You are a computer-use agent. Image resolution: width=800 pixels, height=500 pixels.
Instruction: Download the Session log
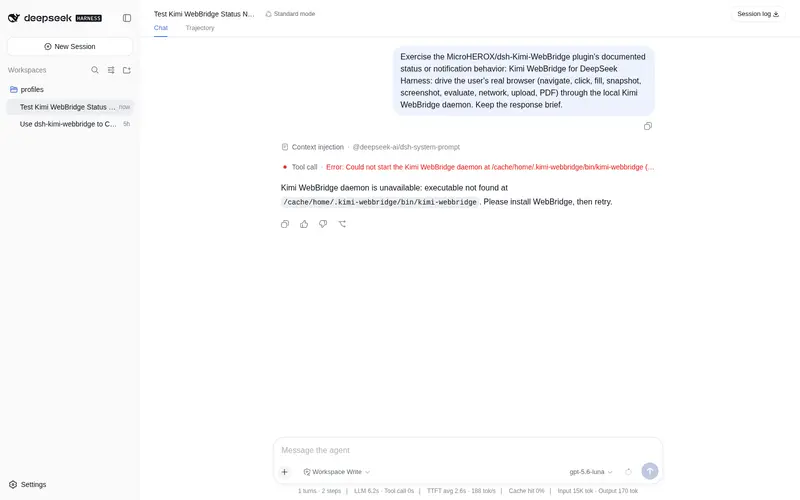(x=758, y=14)
